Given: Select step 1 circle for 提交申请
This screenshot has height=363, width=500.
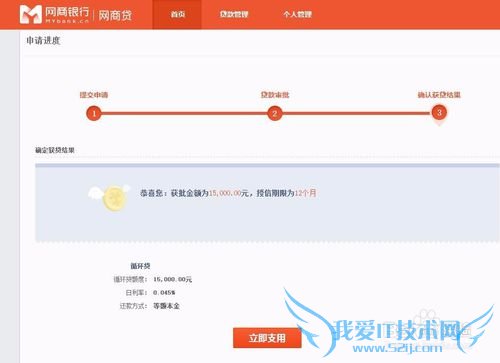Looking at the screenshot, I should (x=94, y=113).
